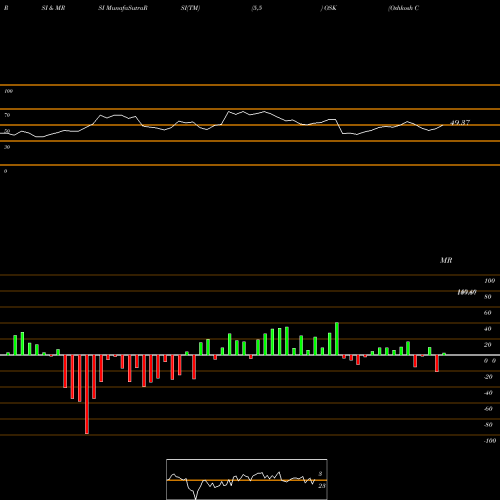Click the '(5,5' parameter text in header

(257, 8)
